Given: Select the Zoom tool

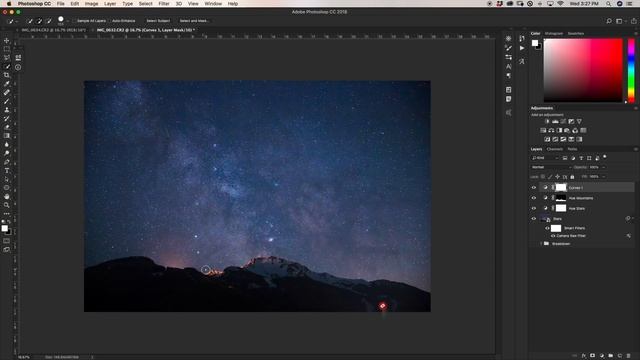Looking at the screenshot, I should pos(7,205).
